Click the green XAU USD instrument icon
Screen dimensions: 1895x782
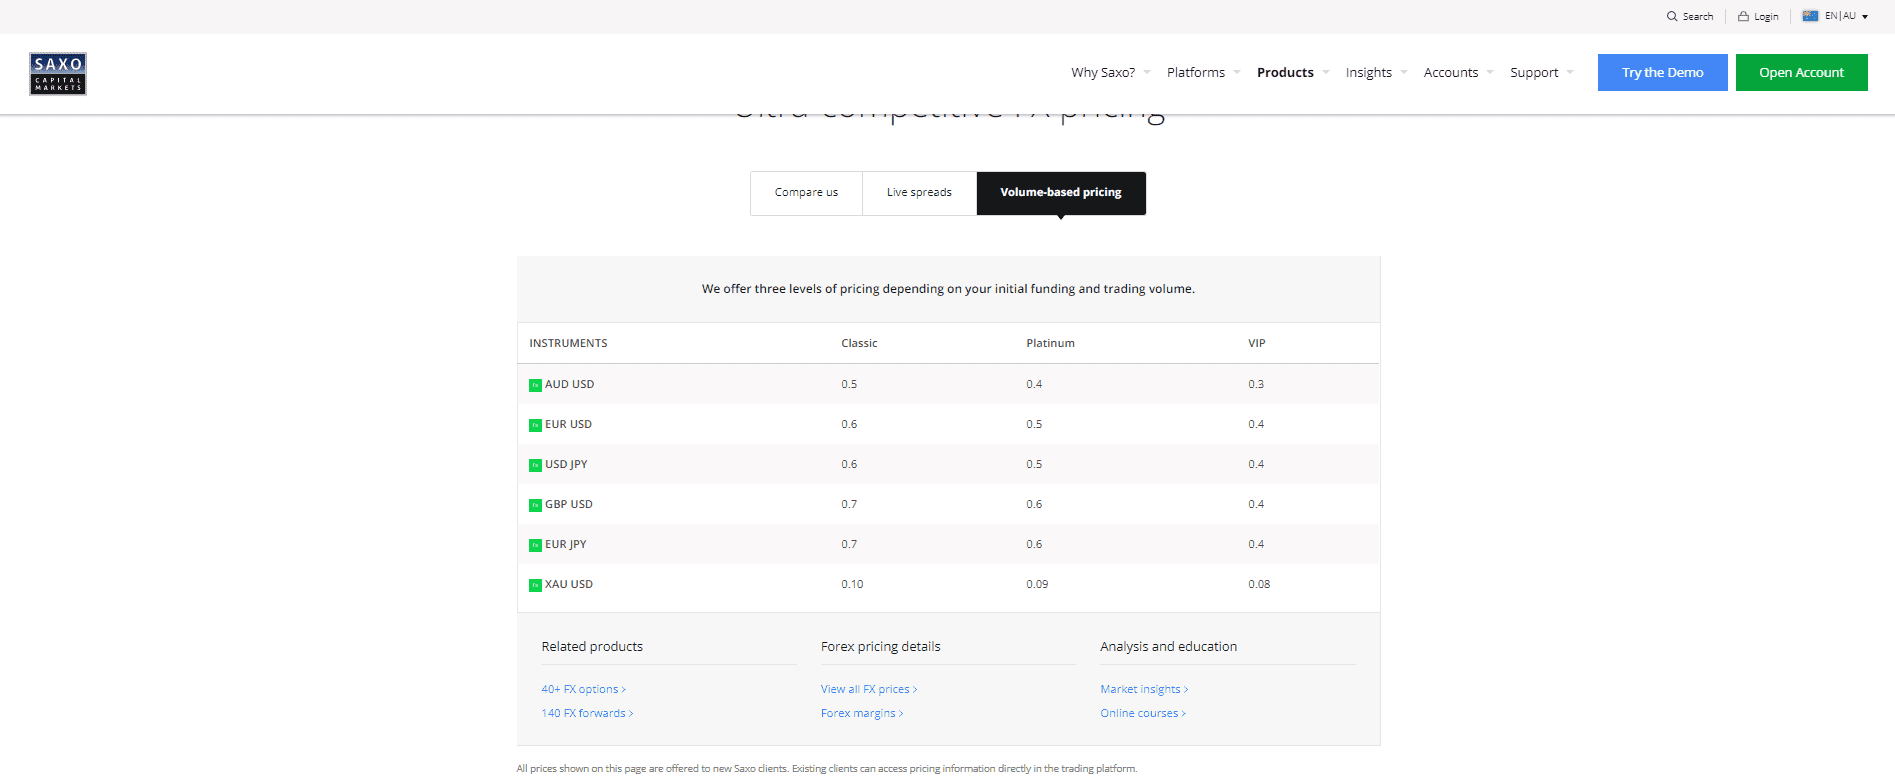coord(535,585)
